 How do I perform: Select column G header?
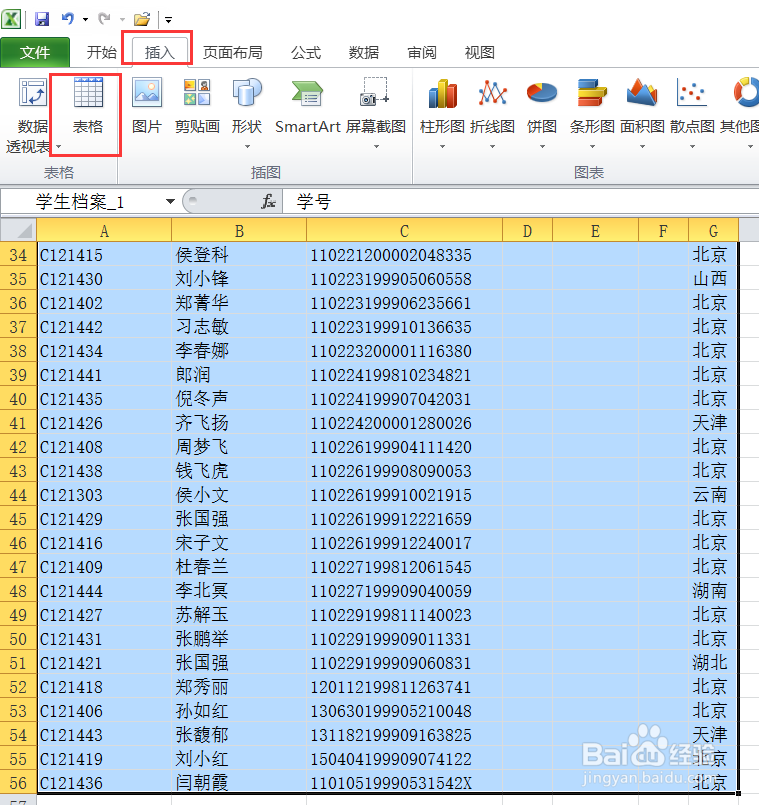click(x=713, y=231)
